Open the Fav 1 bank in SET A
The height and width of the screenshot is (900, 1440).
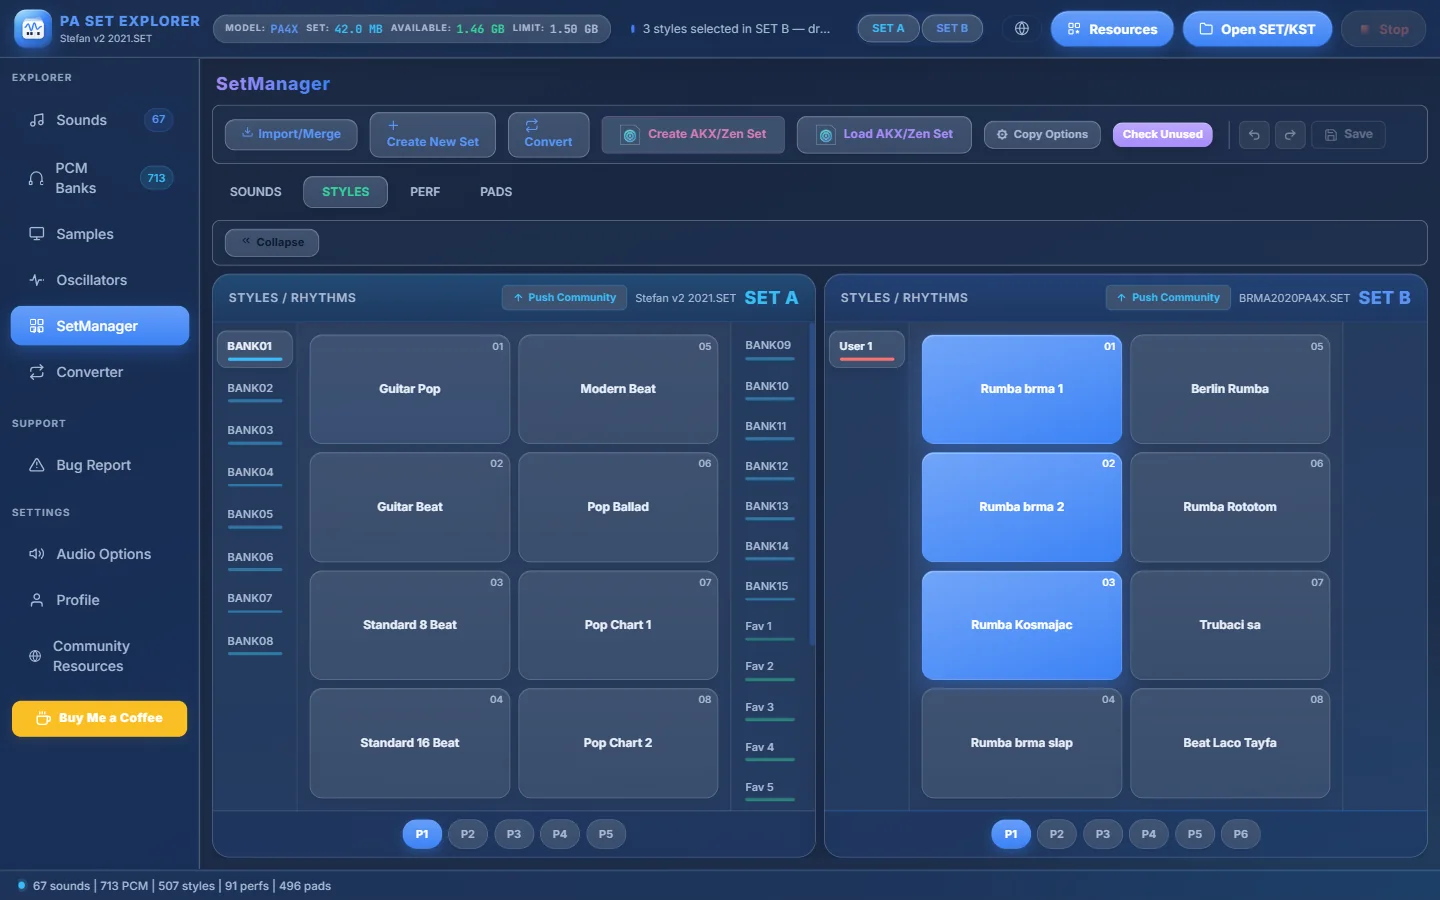pos(768,627)
